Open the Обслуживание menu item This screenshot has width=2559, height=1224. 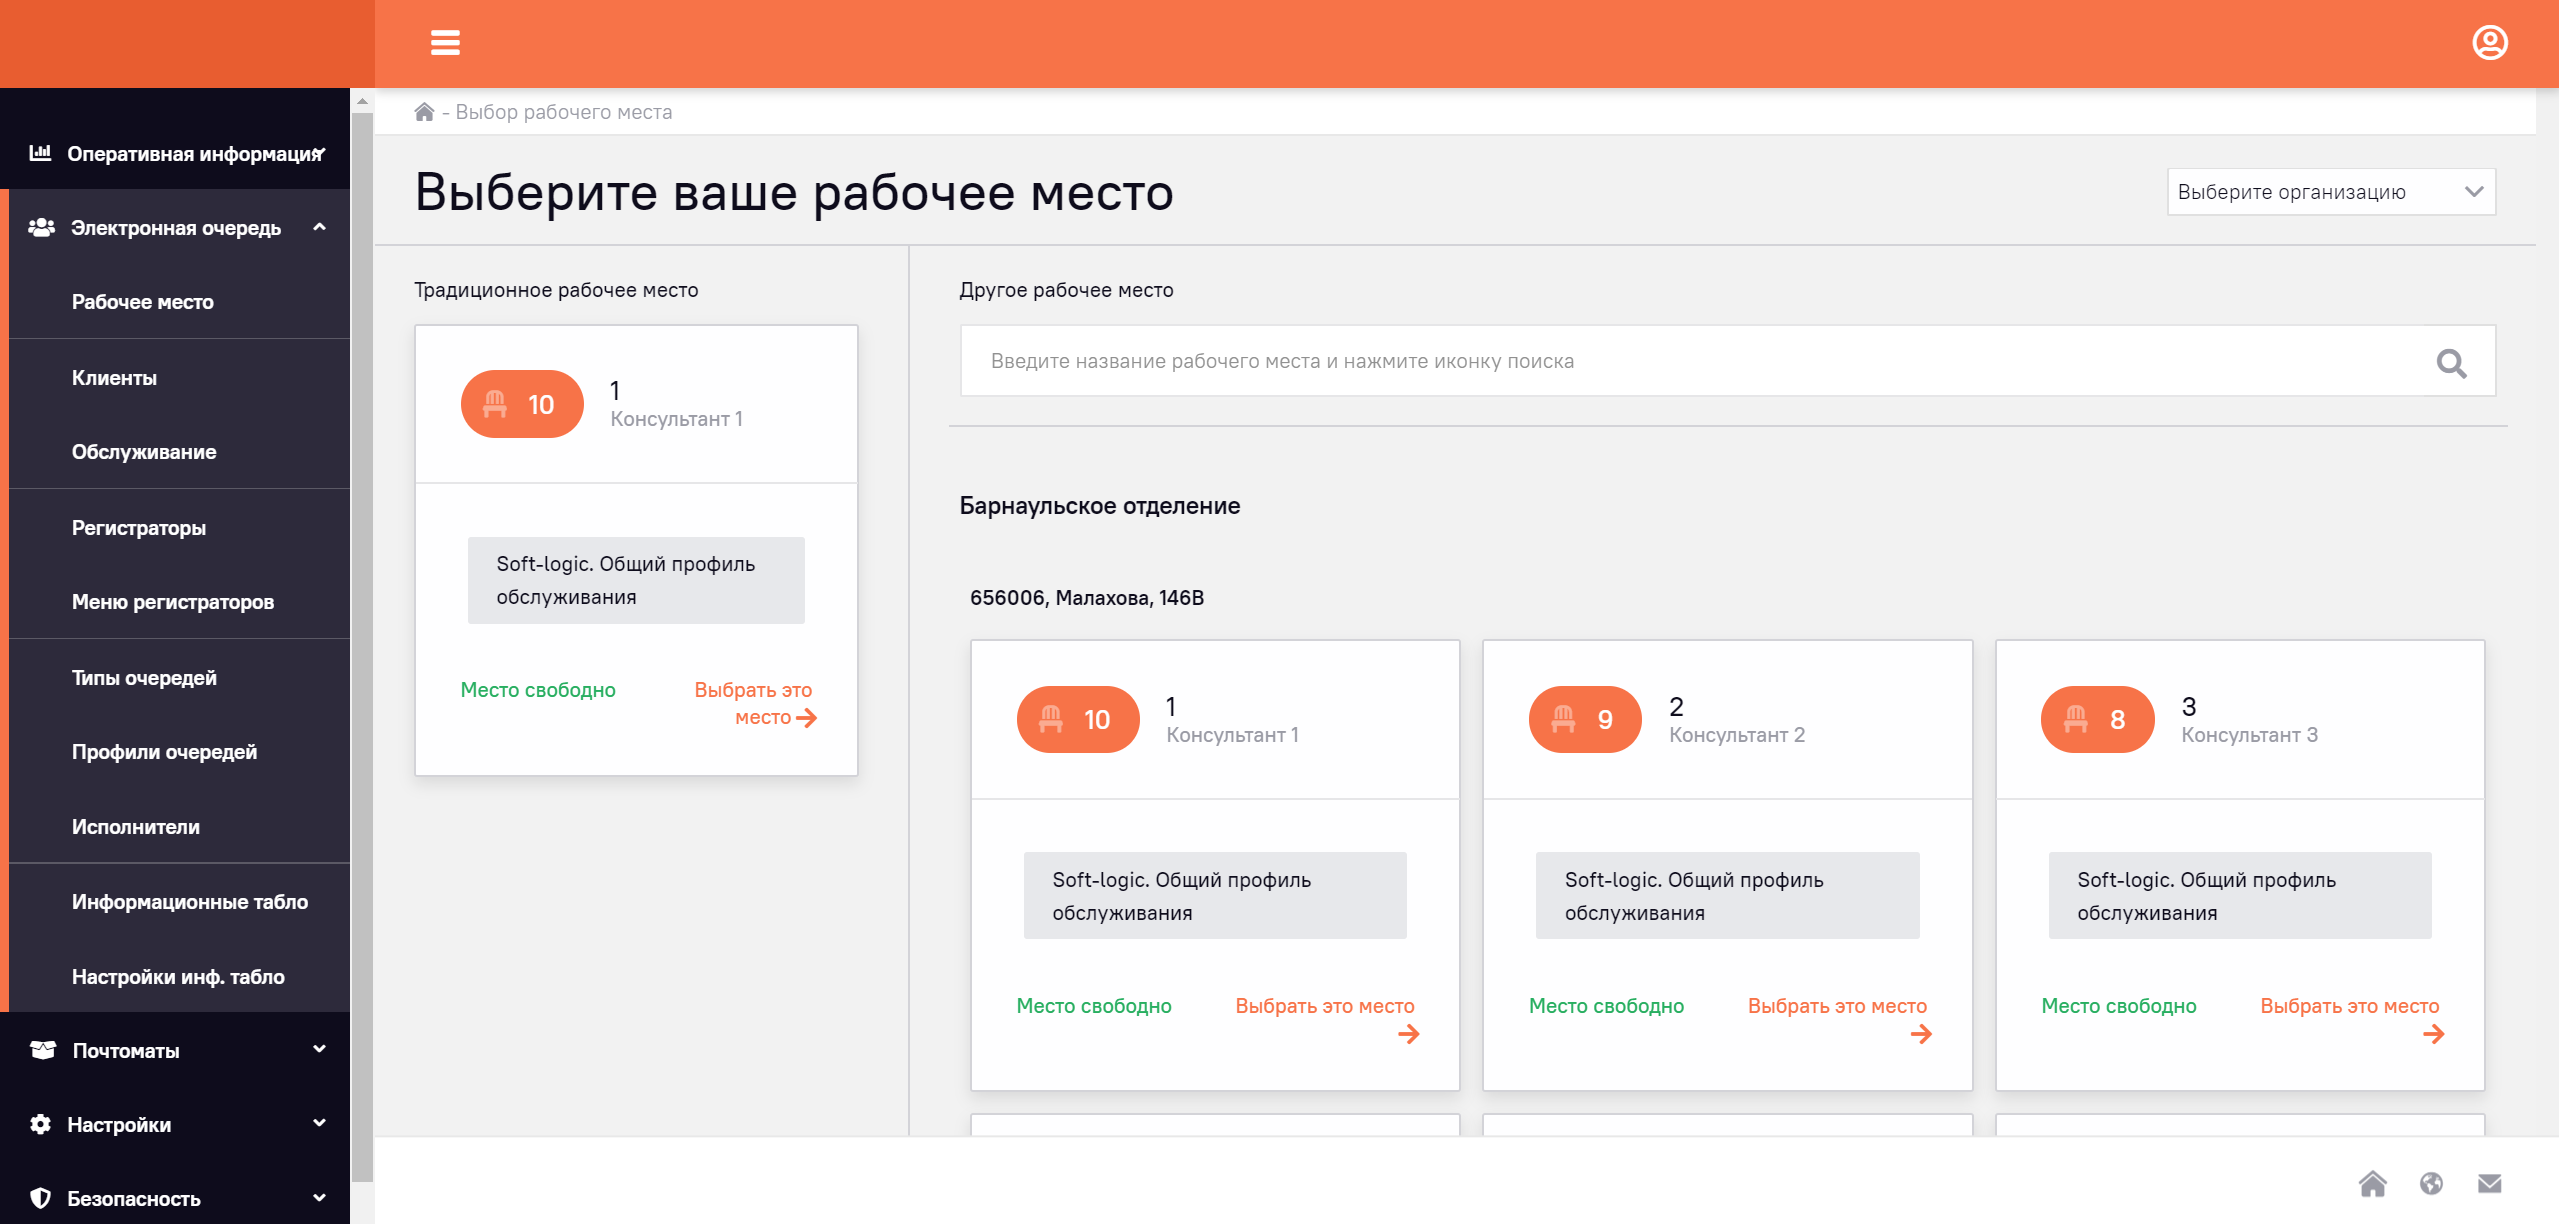tap(179, 452)
